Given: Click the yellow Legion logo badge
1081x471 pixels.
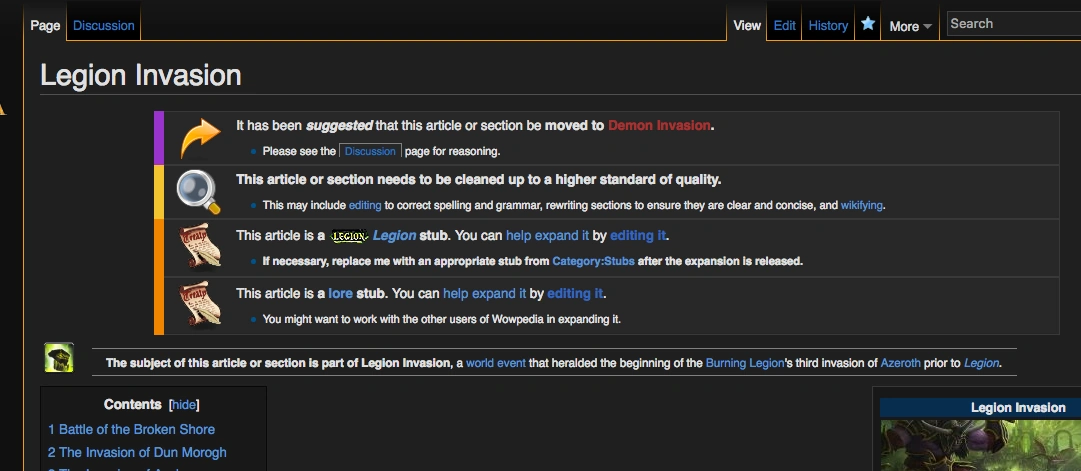Looking at the screenshot, I should point(349,236).
